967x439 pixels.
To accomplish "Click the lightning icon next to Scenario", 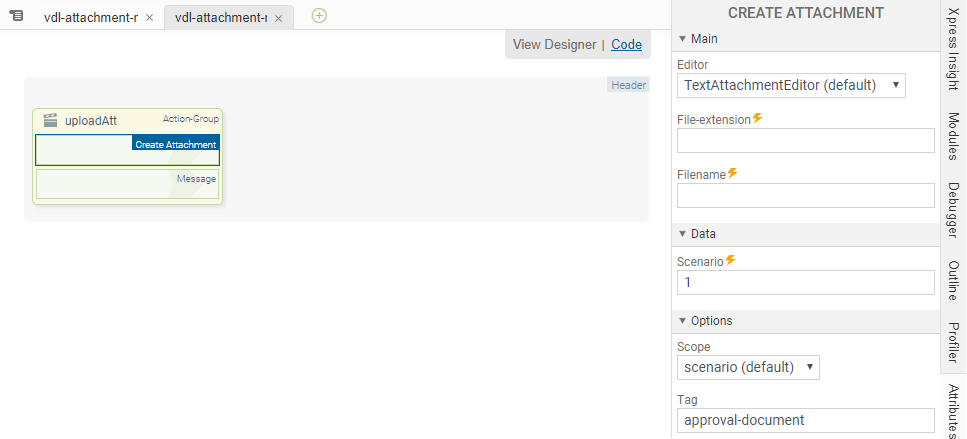I will [x=730, y=260].
